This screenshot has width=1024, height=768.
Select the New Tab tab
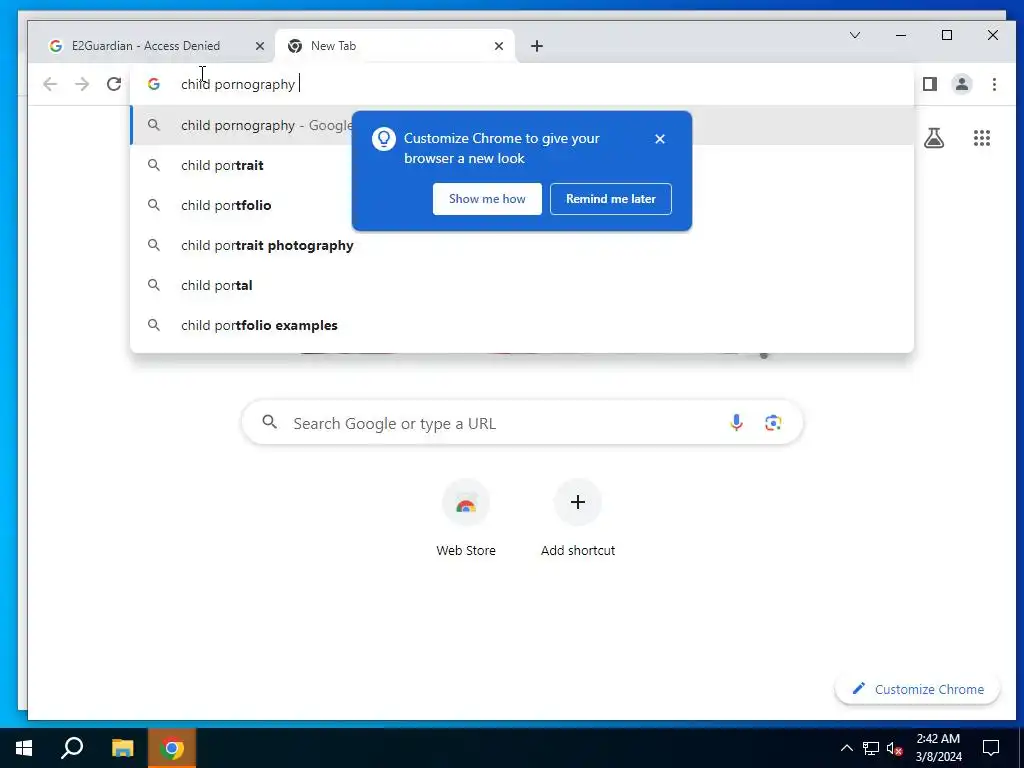[x=395, y=46]
